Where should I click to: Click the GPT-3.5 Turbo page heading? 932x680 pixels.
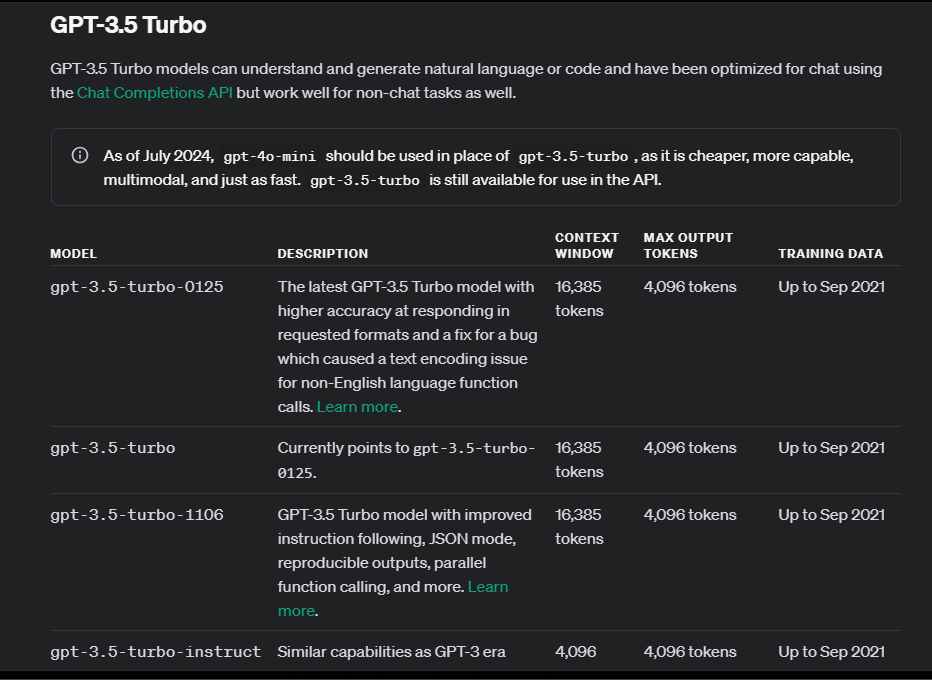[x=128, y=25]
